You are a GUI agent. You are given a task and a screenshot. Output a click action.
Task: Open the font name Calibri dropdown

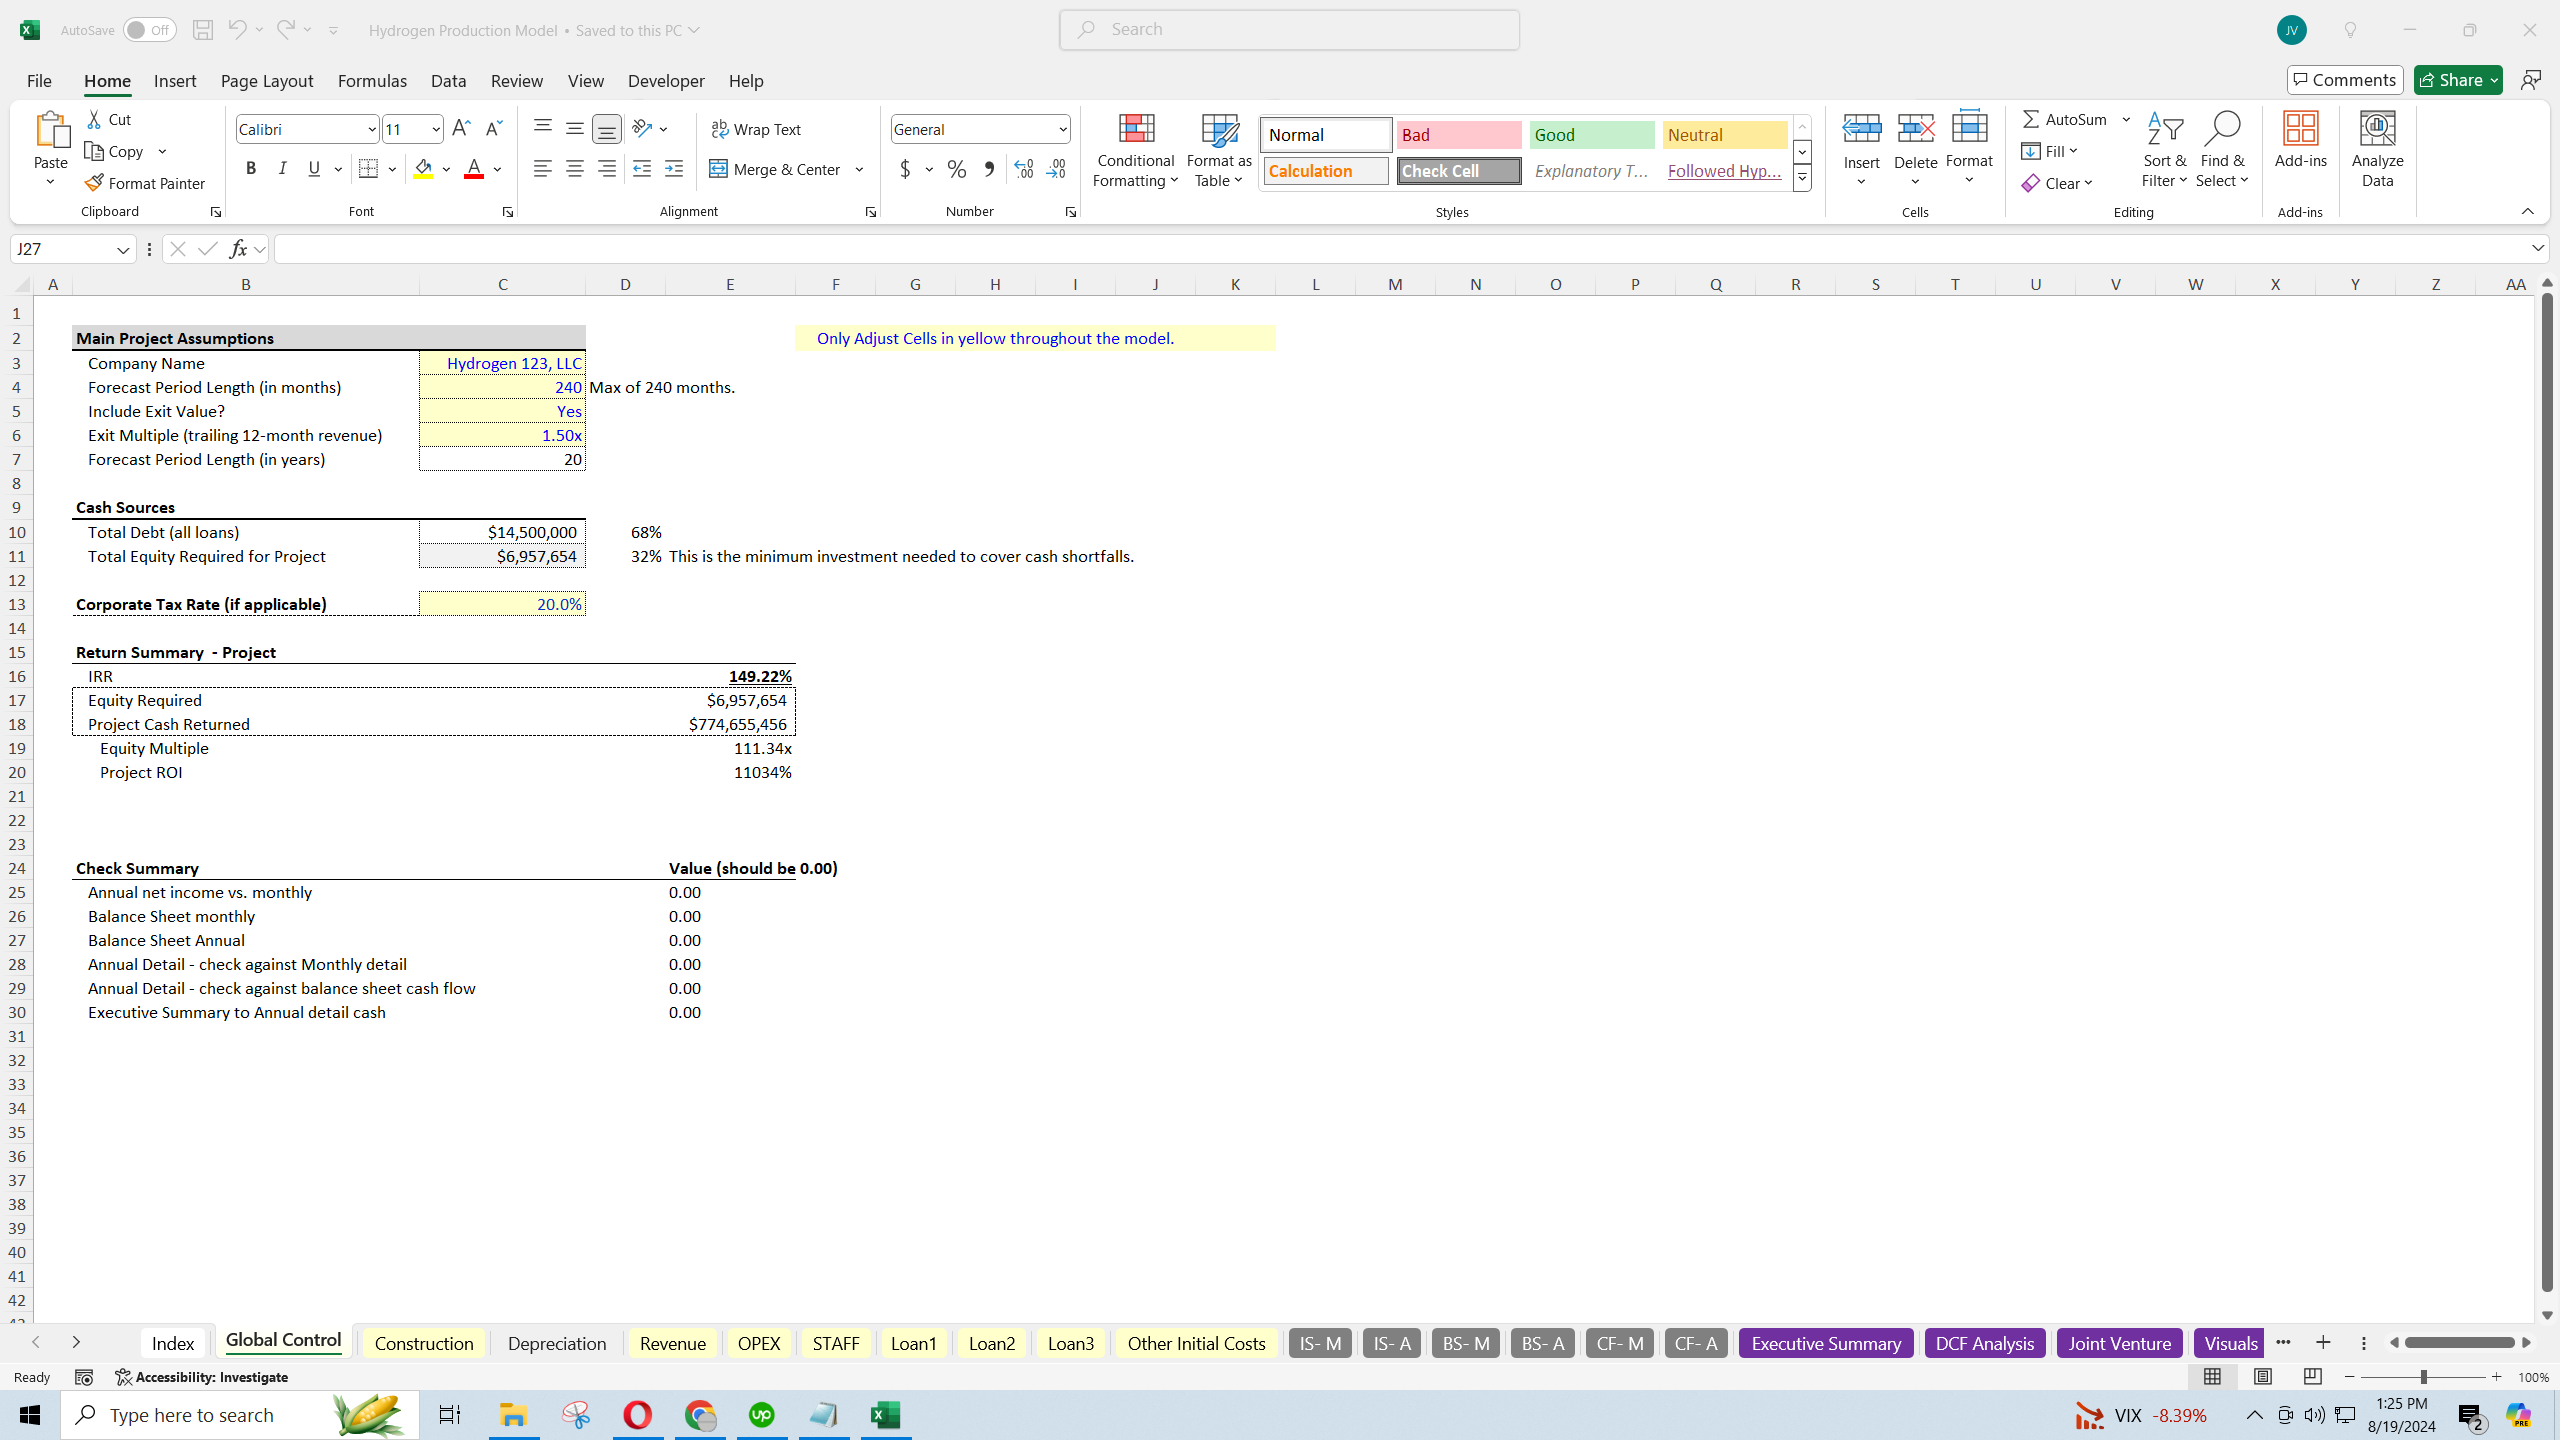[x=371, y=129]
